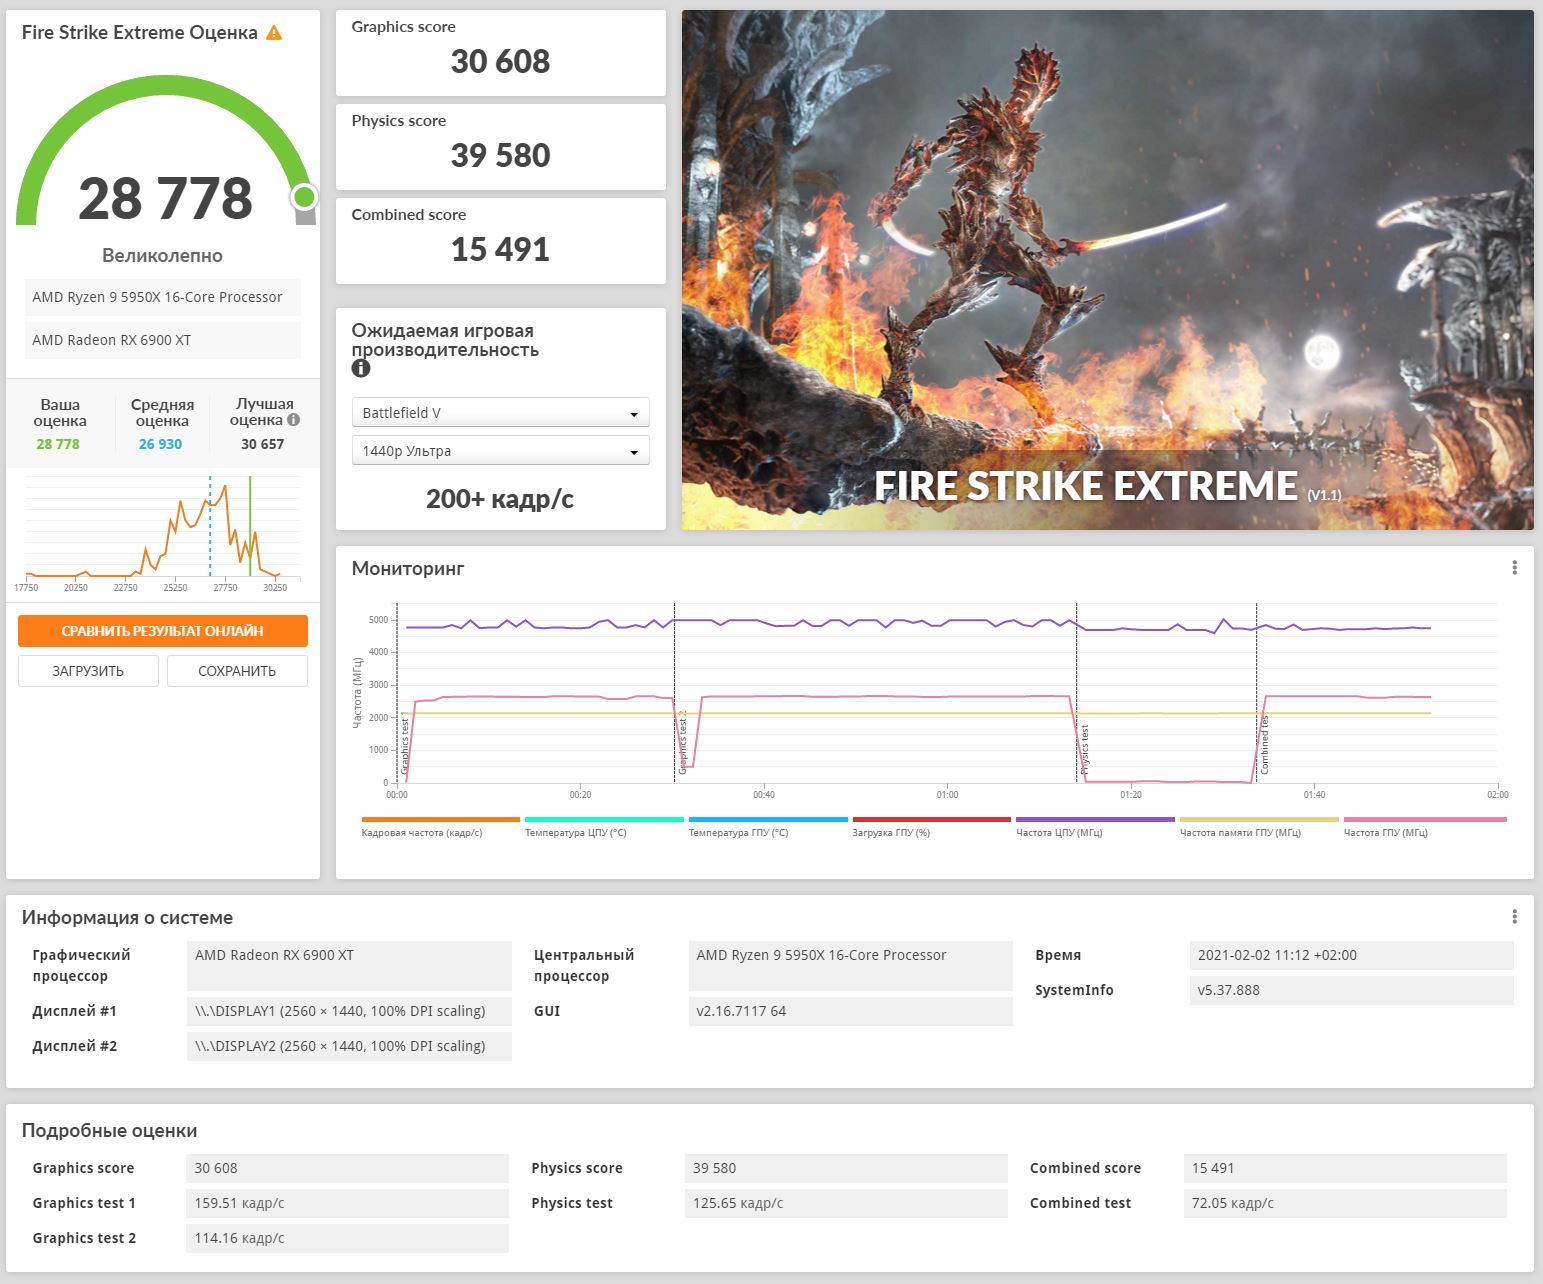This screenshot has width=1543, height=1284.
Task: Toggle the Частота ЦПУ (МГц) legend series
Action: click(x=1095, y=828)
